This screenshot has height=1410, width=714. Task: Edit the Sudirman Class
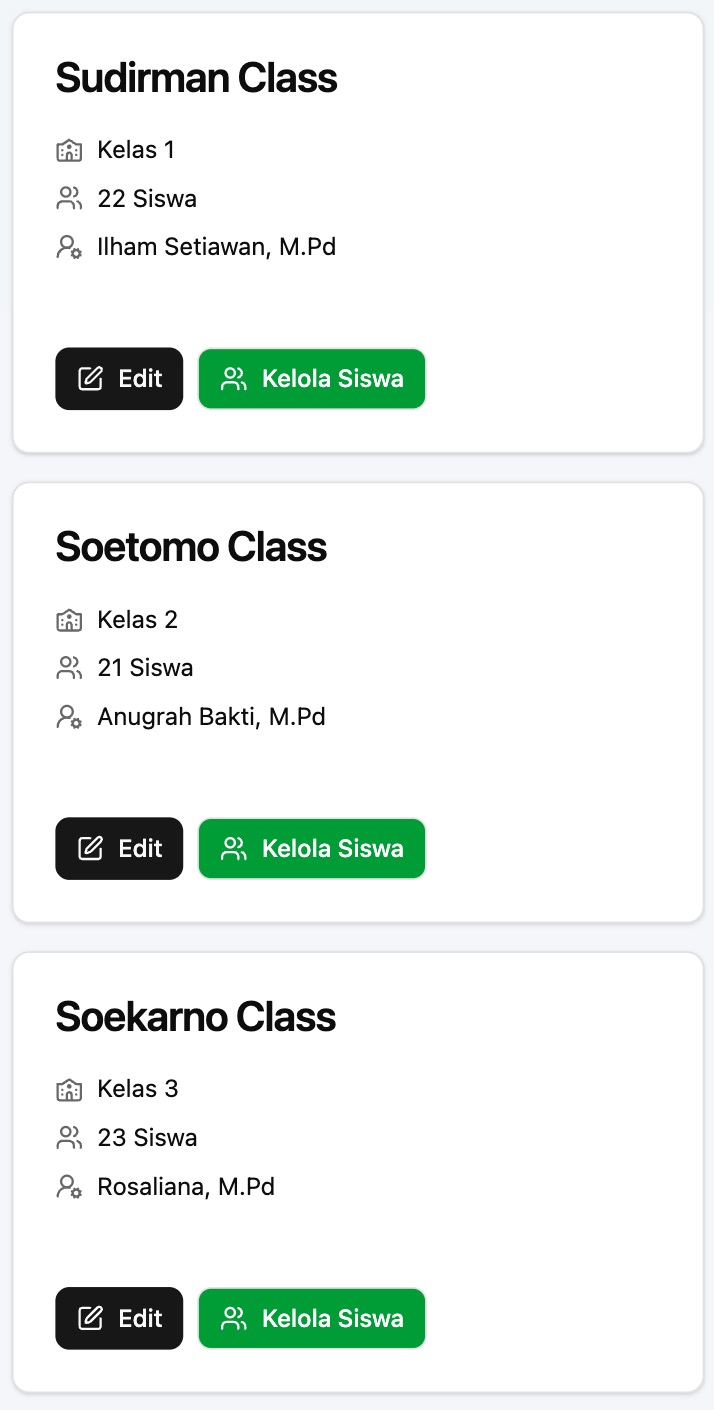click(119, 379)
